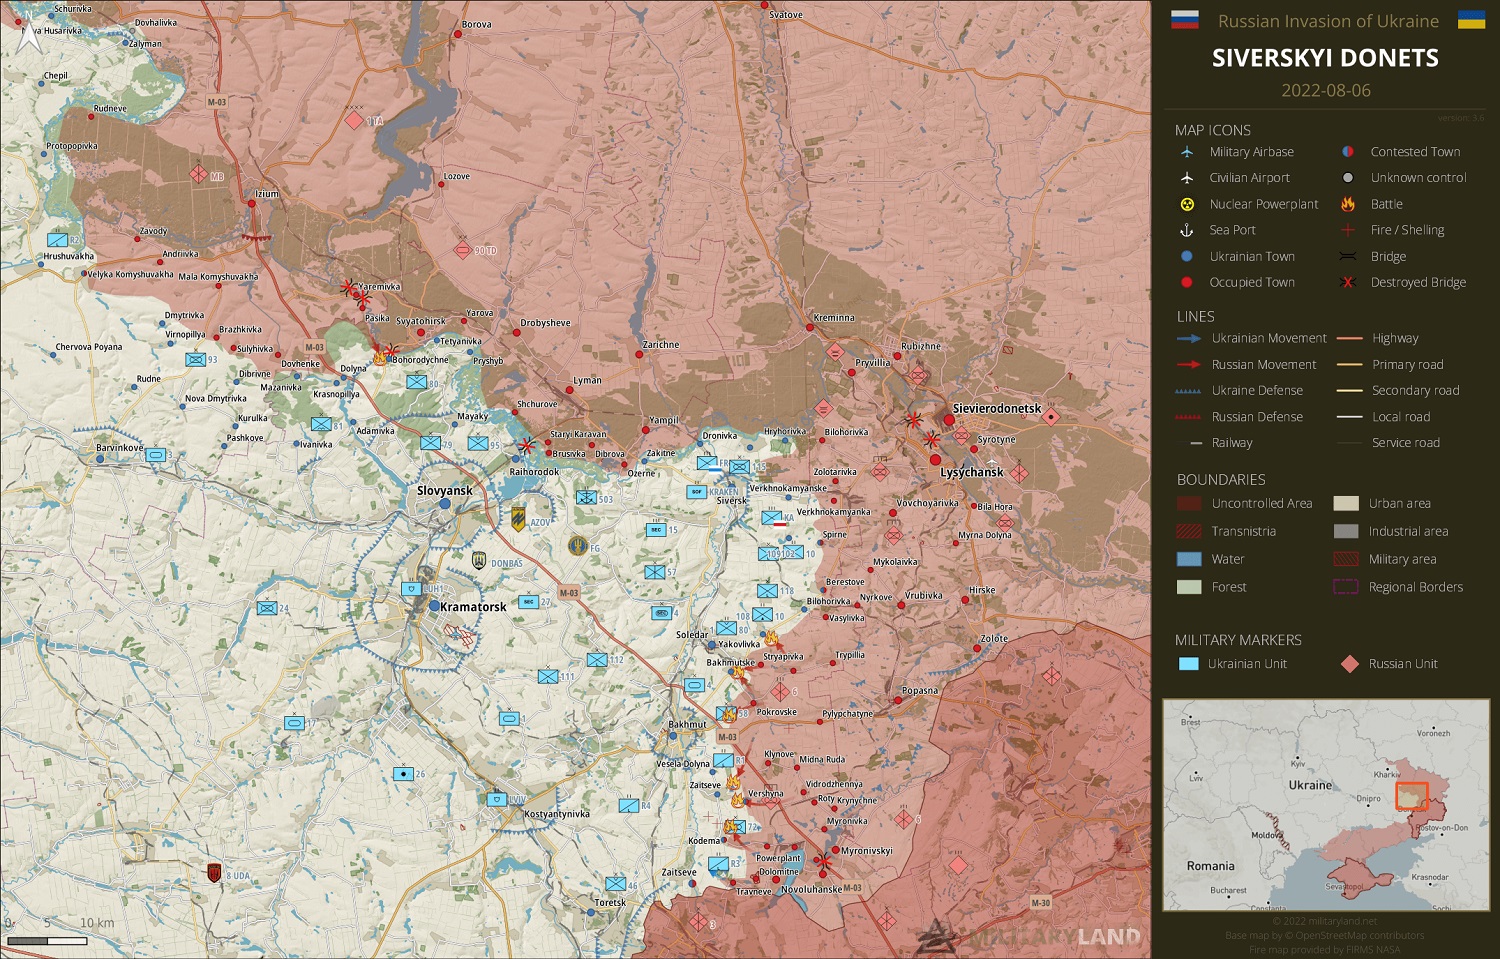Click the Primary road line sample

point(1350,364)
